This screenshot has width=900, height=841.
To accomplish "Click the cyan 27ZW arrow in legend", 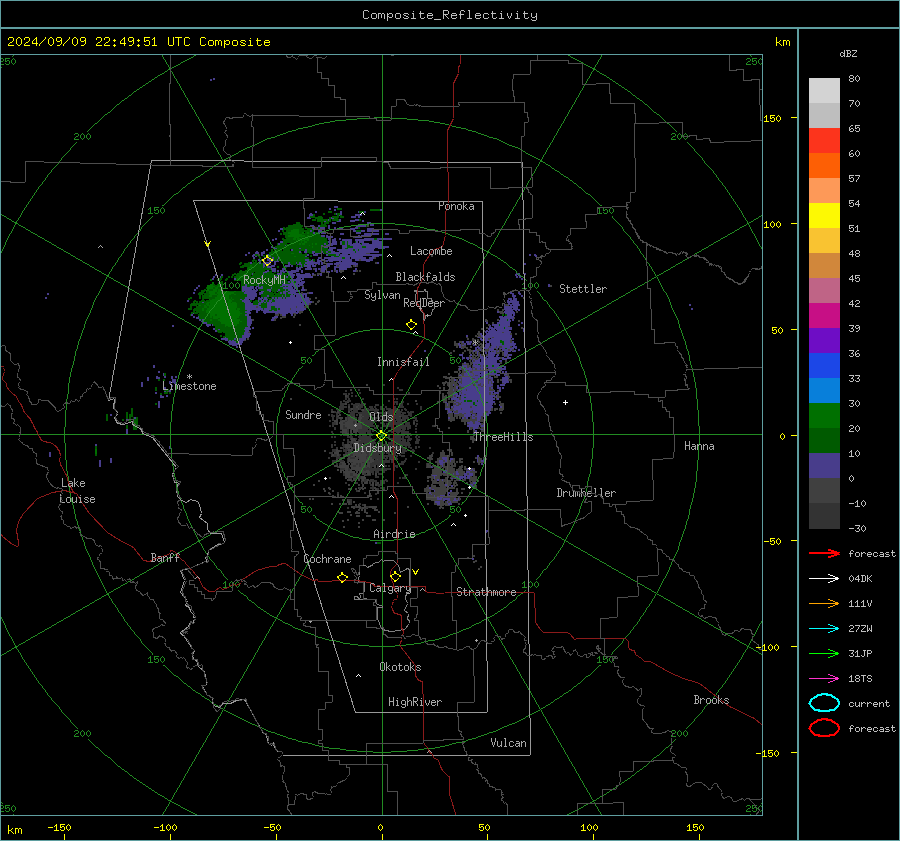I will tap(824, 629).
